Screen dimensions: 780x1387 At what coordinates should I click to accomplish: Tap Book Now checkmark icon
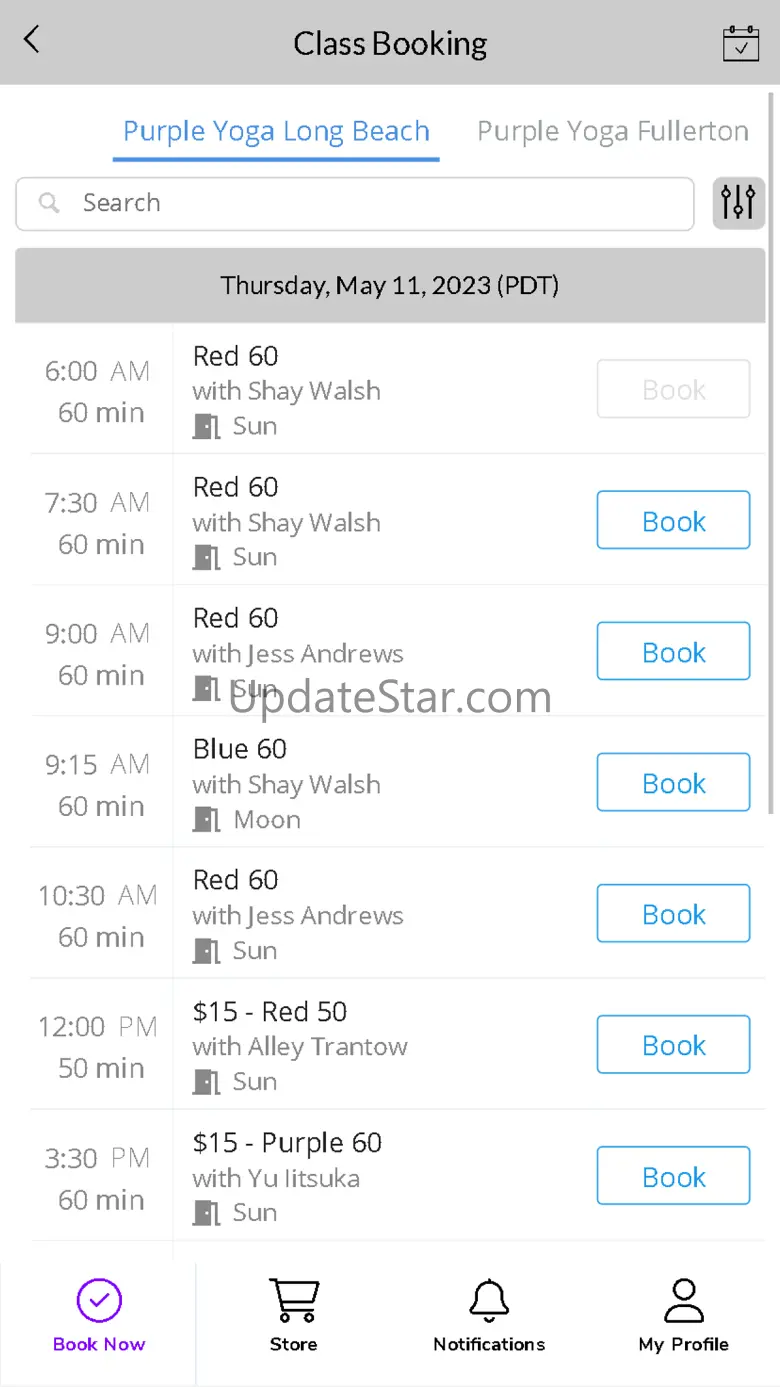click(x=99, y=1301)
